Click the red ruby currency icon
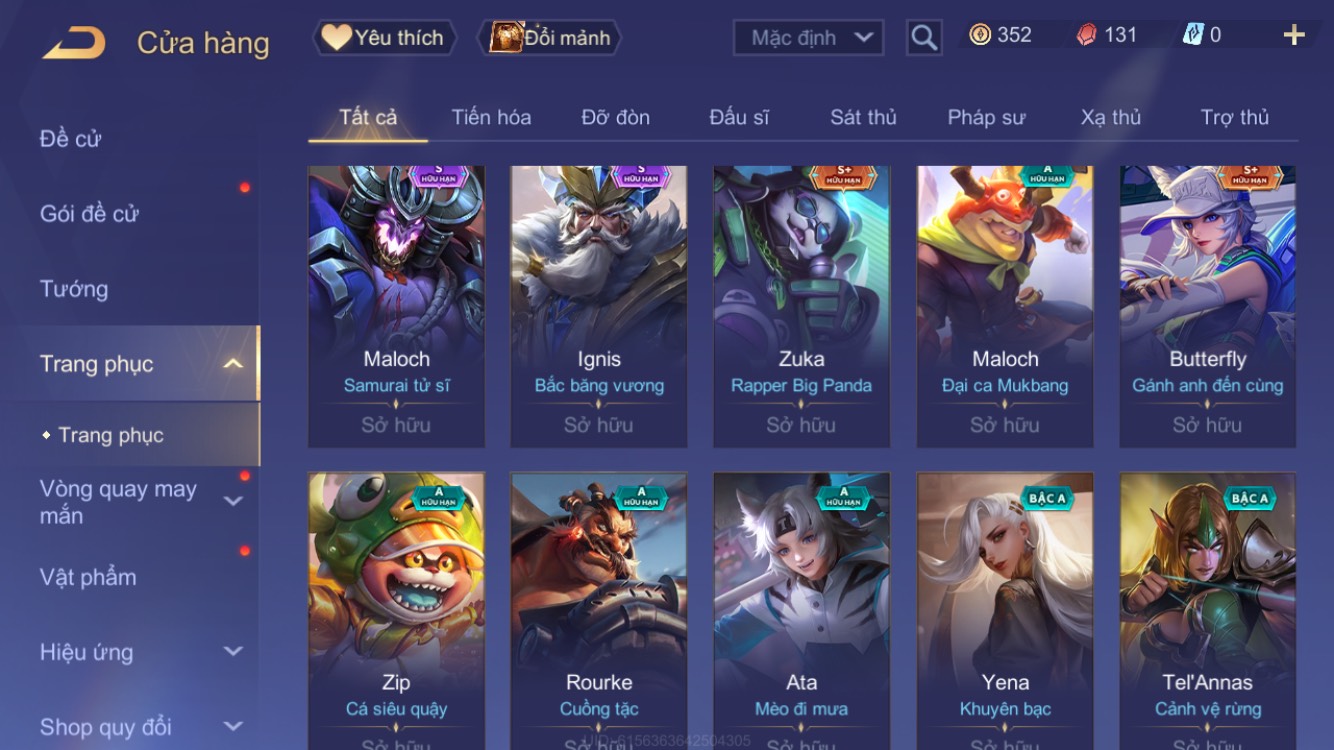Image resolution: width=1334 pixels, height=750 pixels. pyautogui.click(x=1086, y=35)
